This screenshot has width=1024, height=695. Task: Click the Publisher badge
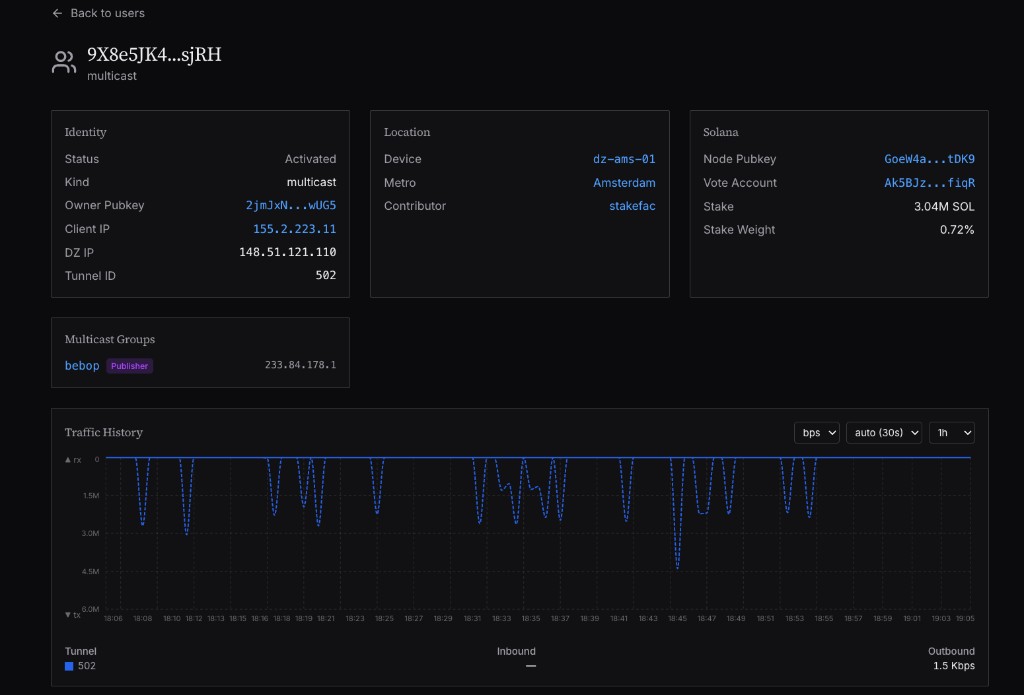point(130,366)
